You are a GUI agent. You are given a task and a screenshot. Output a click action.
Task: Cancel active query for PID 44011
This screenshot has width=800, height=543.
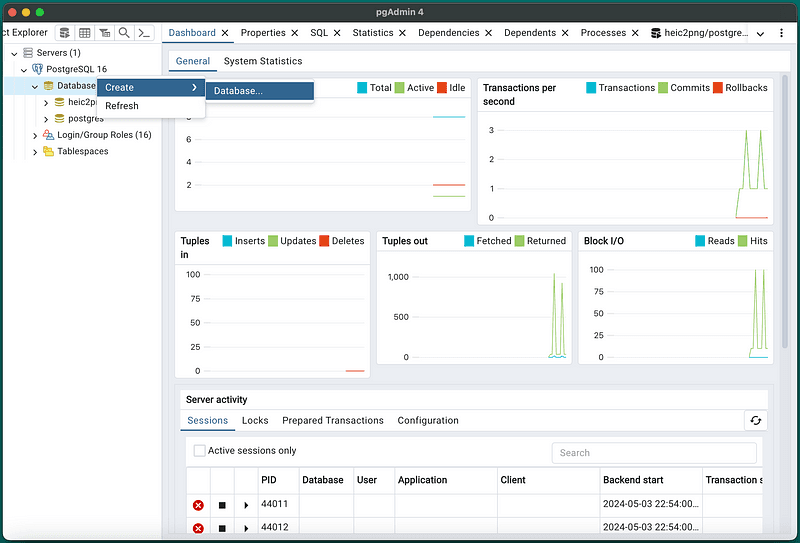tap(222, 505)
